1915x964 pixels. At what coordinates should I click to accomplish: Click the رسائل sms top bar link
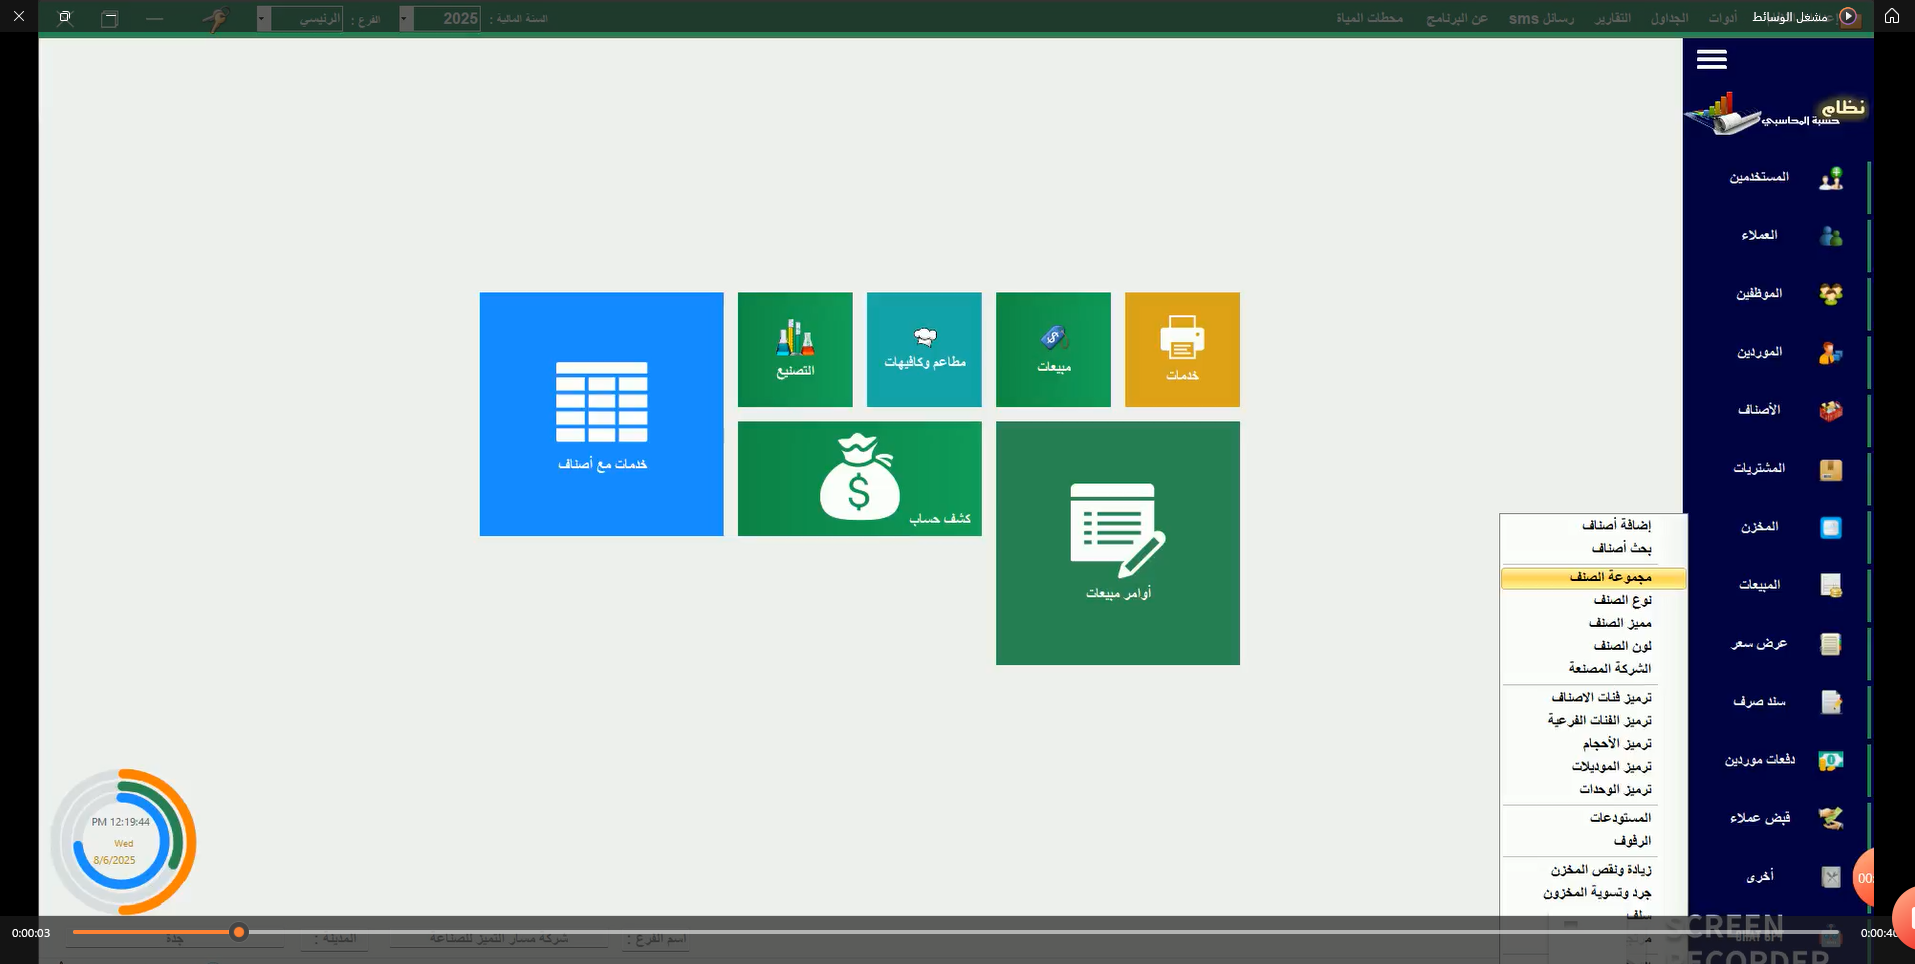(1540, 19)
